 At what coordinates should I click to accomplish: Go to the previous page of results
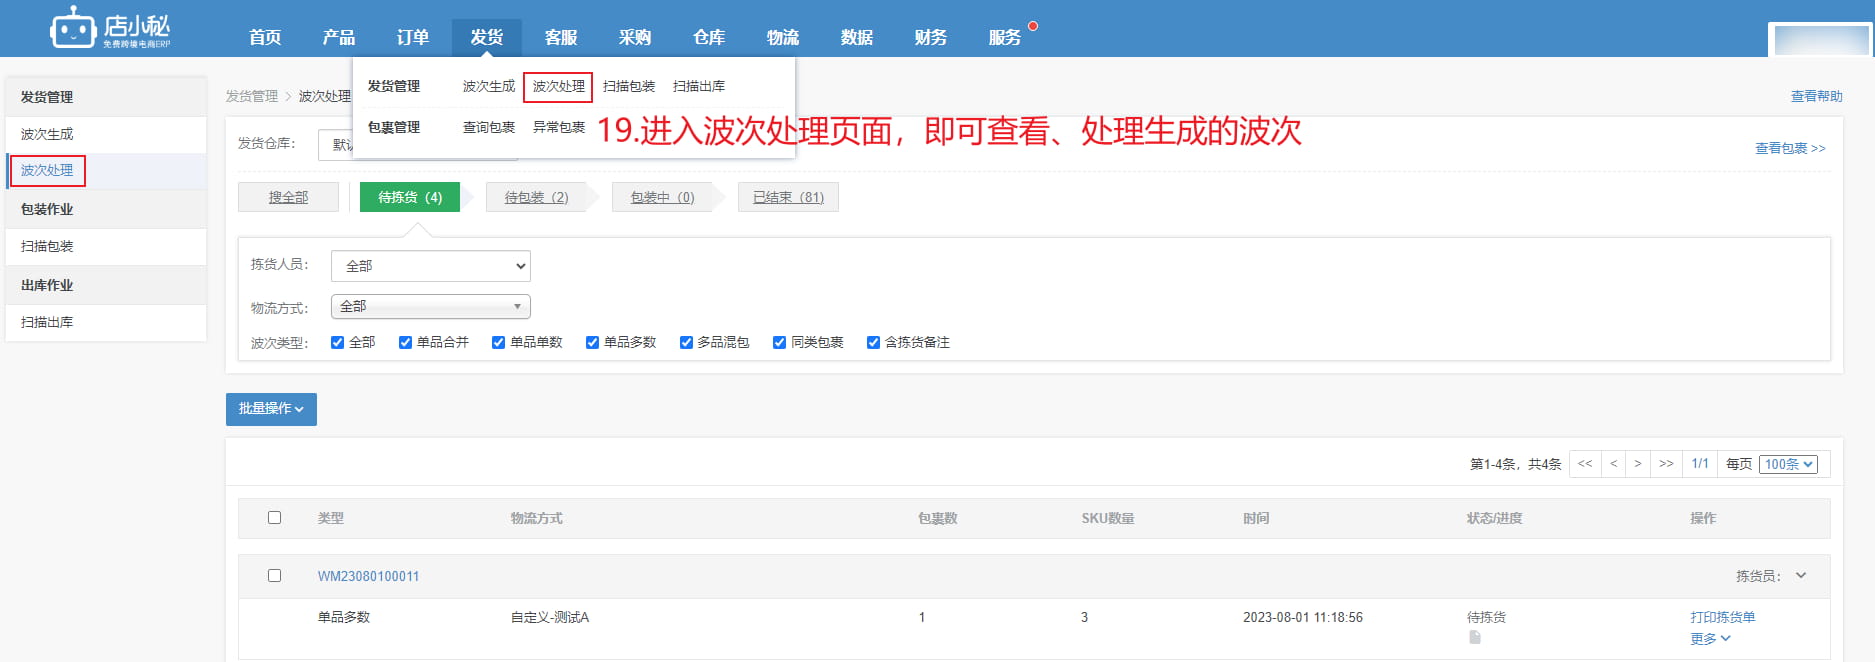click(1613, 464)
